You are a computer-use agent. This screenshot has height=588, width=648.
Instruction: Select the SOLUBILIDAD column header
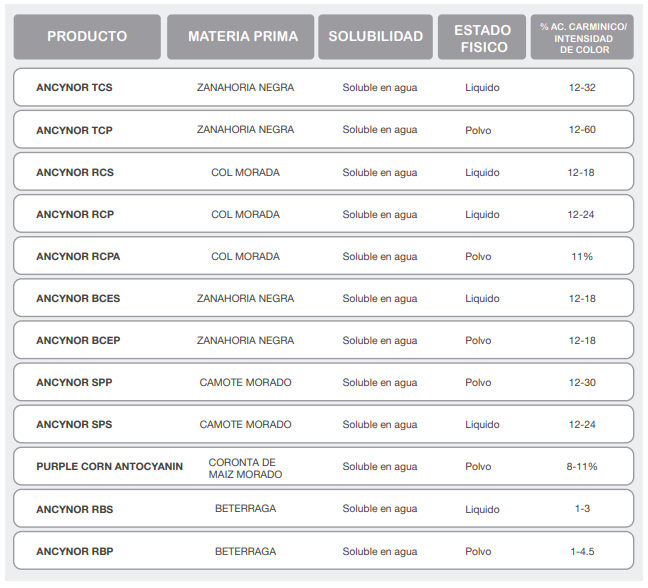[x=376, y=37]
